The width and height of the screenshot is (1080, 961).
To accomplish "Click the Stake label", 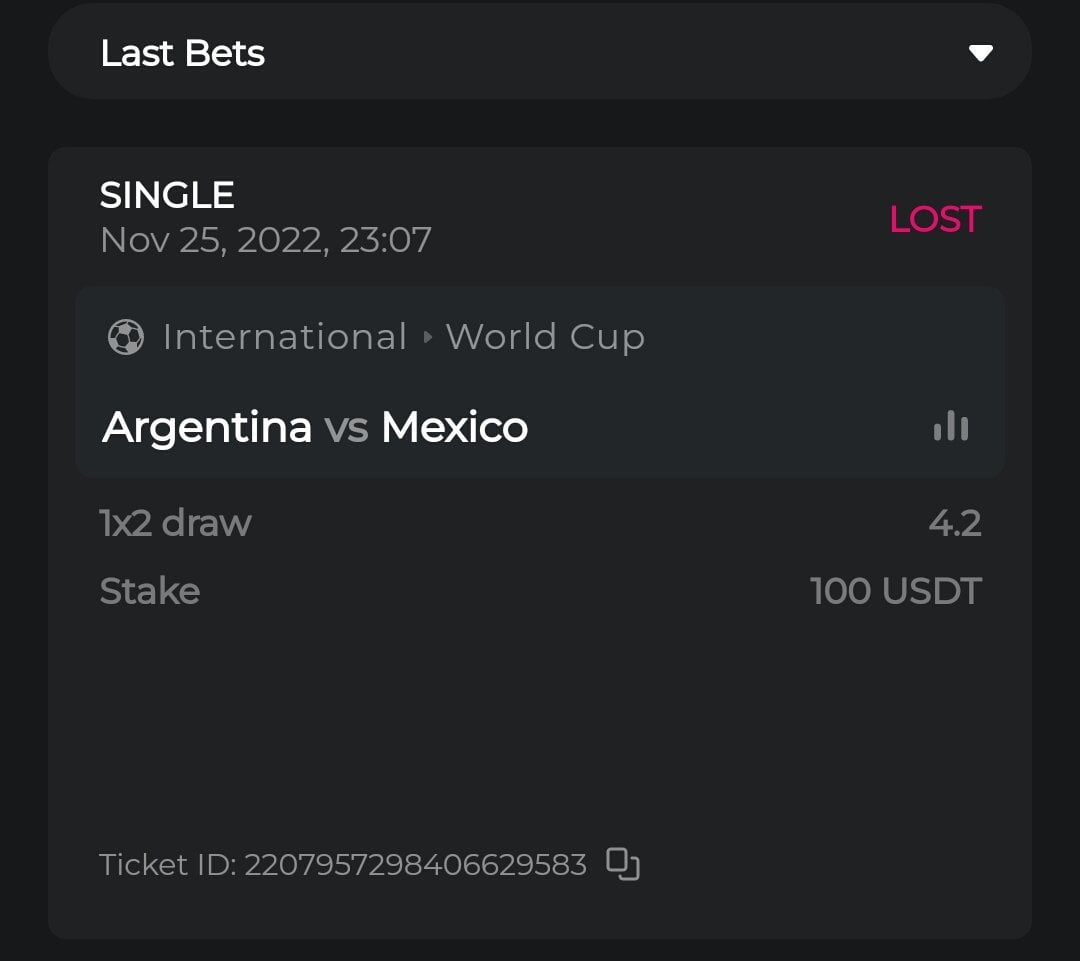I will (x=150, y=591).
